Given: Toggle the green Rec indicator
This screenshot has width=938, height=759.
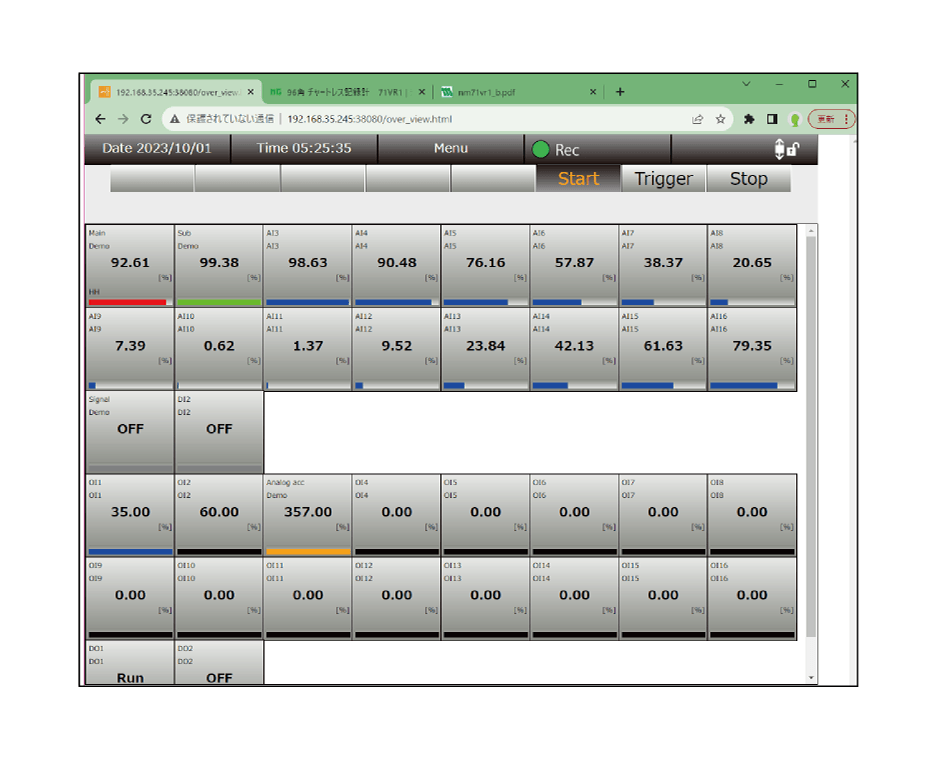Looking at the screenshot, I should pyautogui.click(x=541, y=150).
